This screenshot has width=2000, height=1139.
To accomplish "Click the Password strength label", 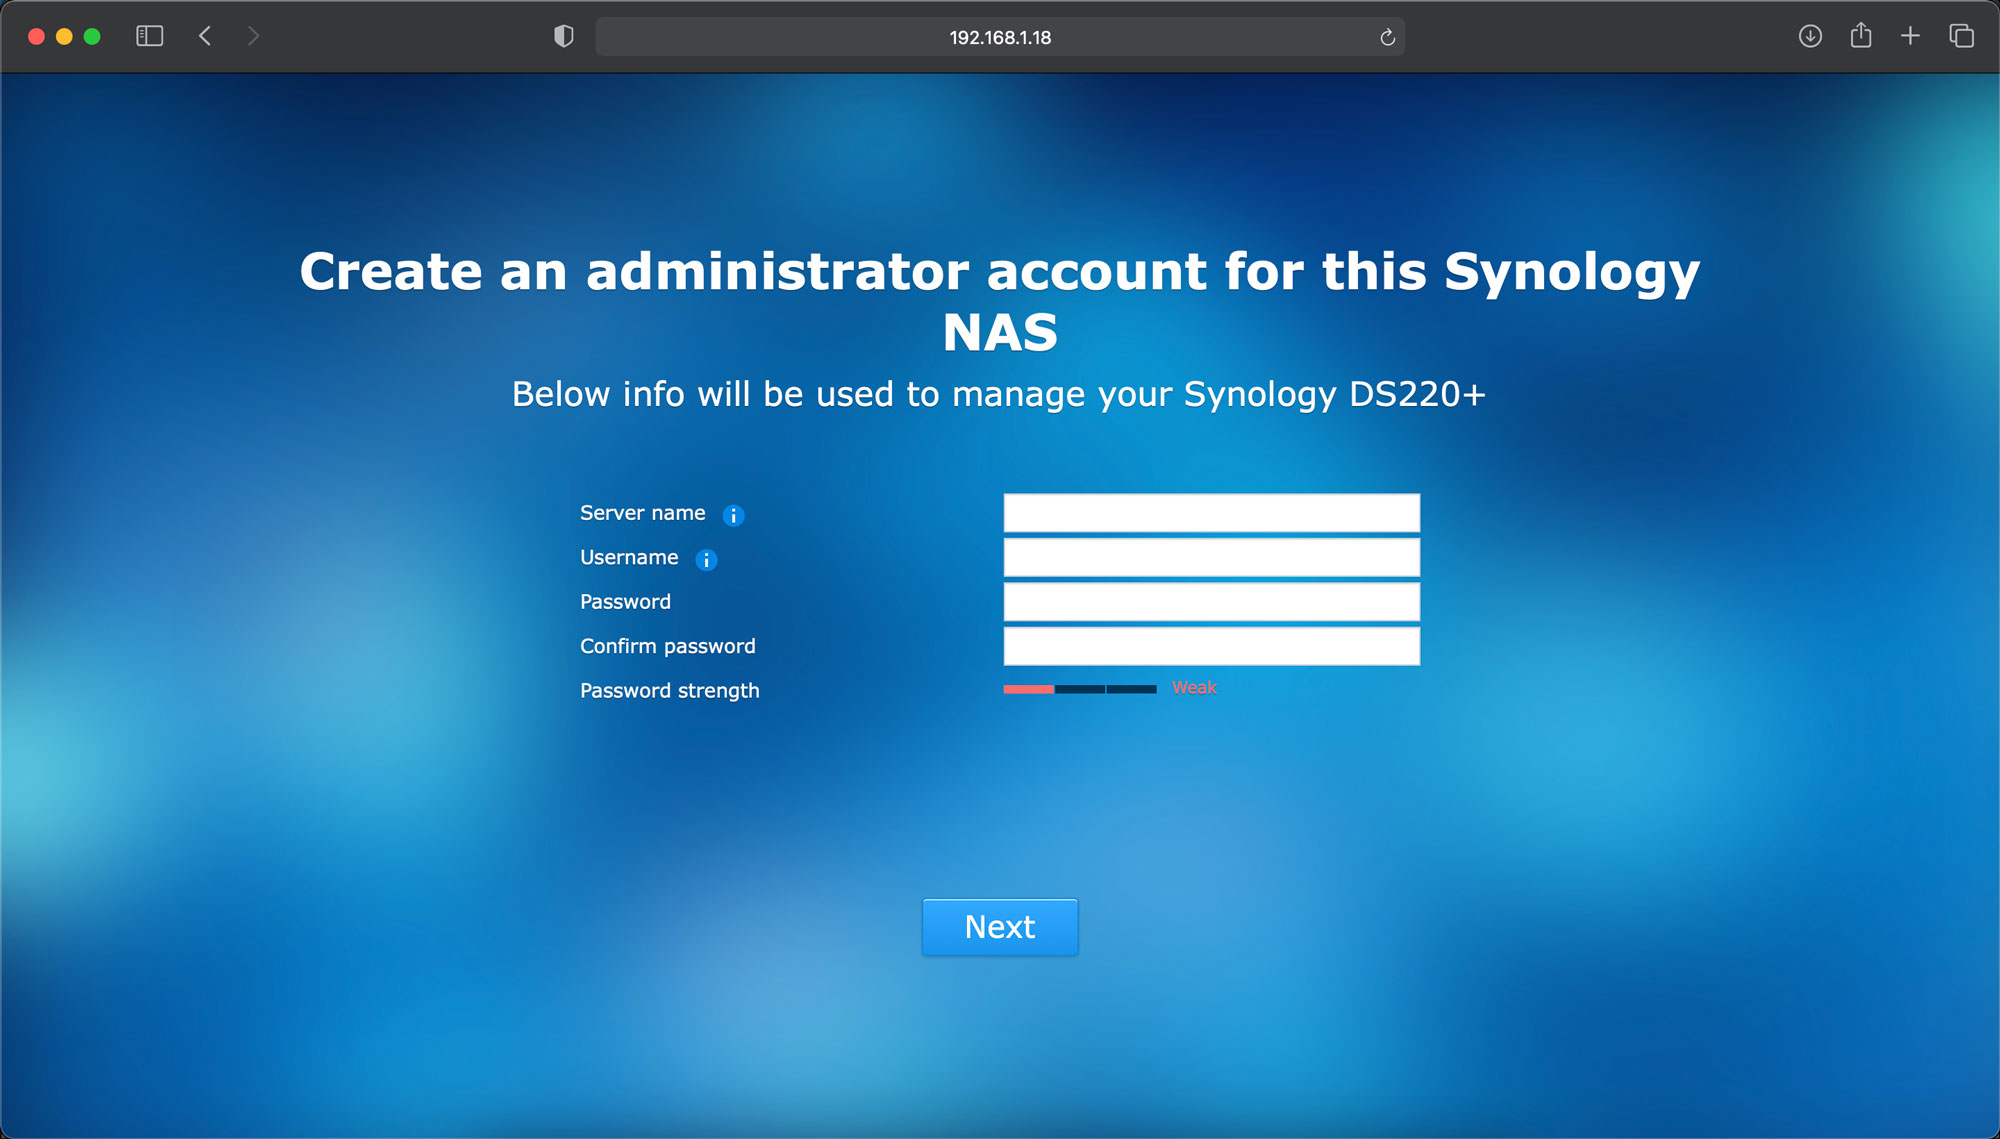I will point(670,691).
